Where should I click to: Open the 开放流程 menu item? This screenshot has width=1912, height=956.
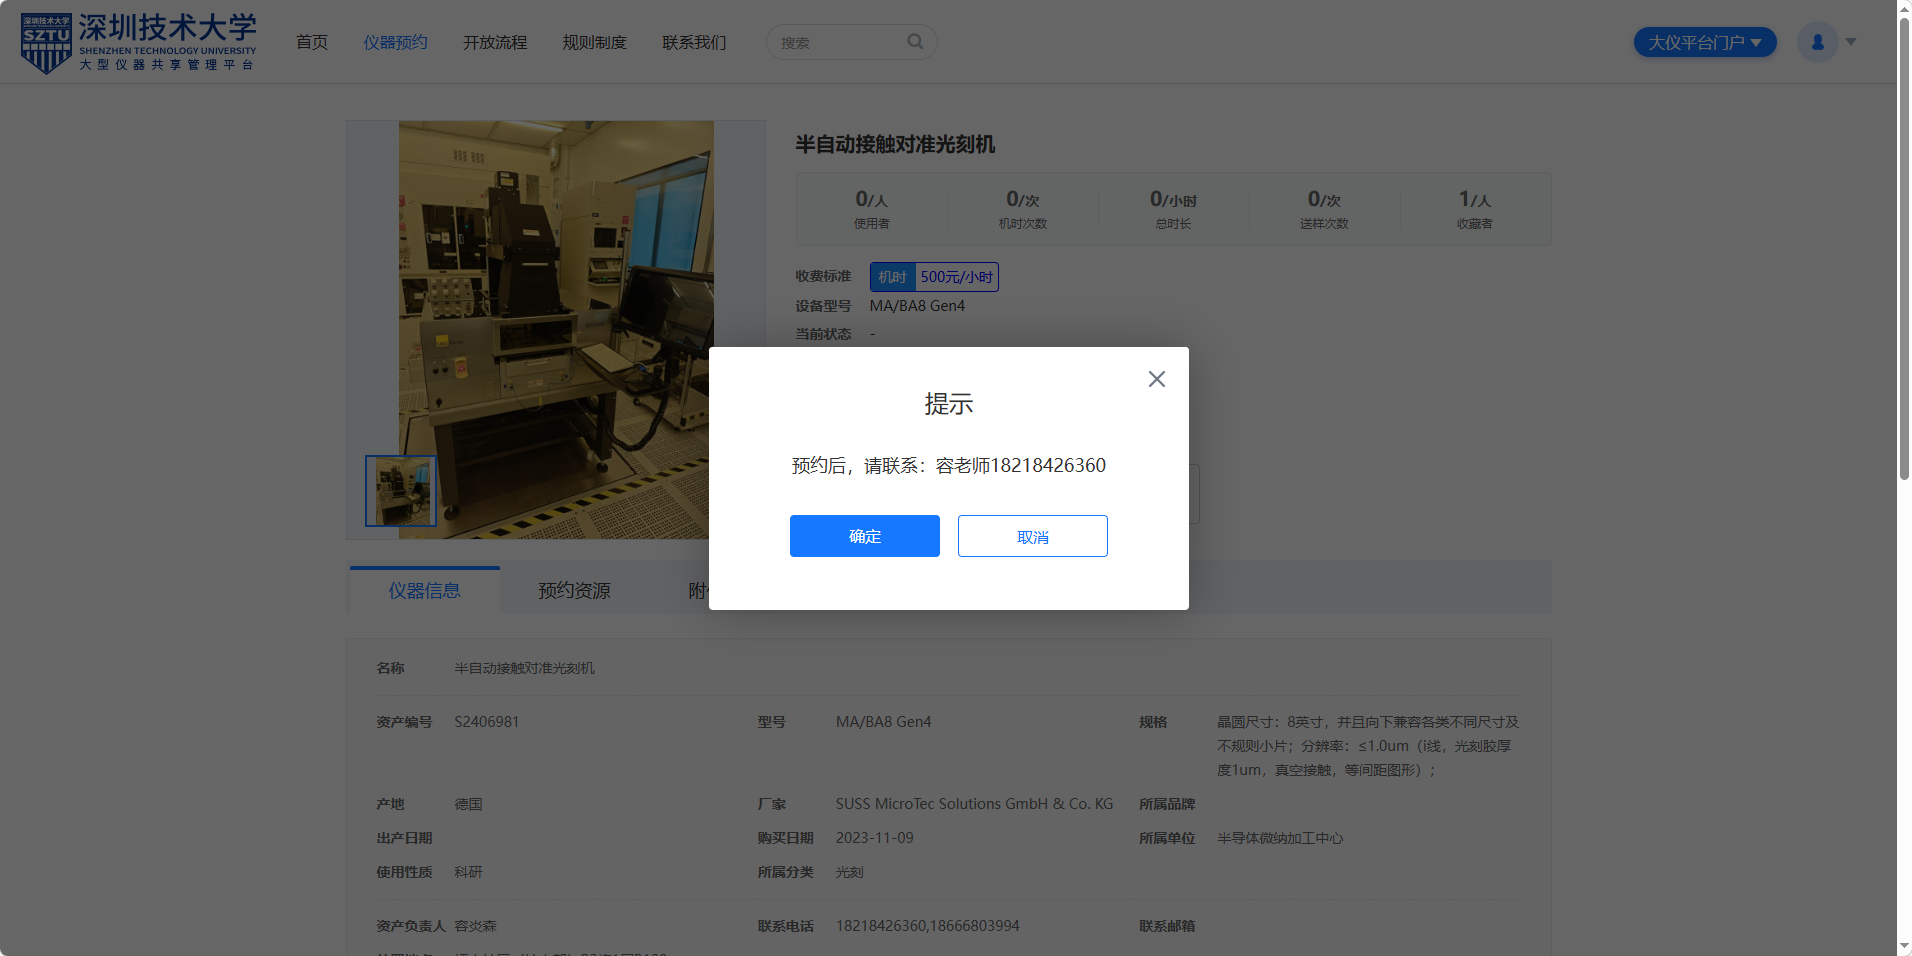(494, 42)
